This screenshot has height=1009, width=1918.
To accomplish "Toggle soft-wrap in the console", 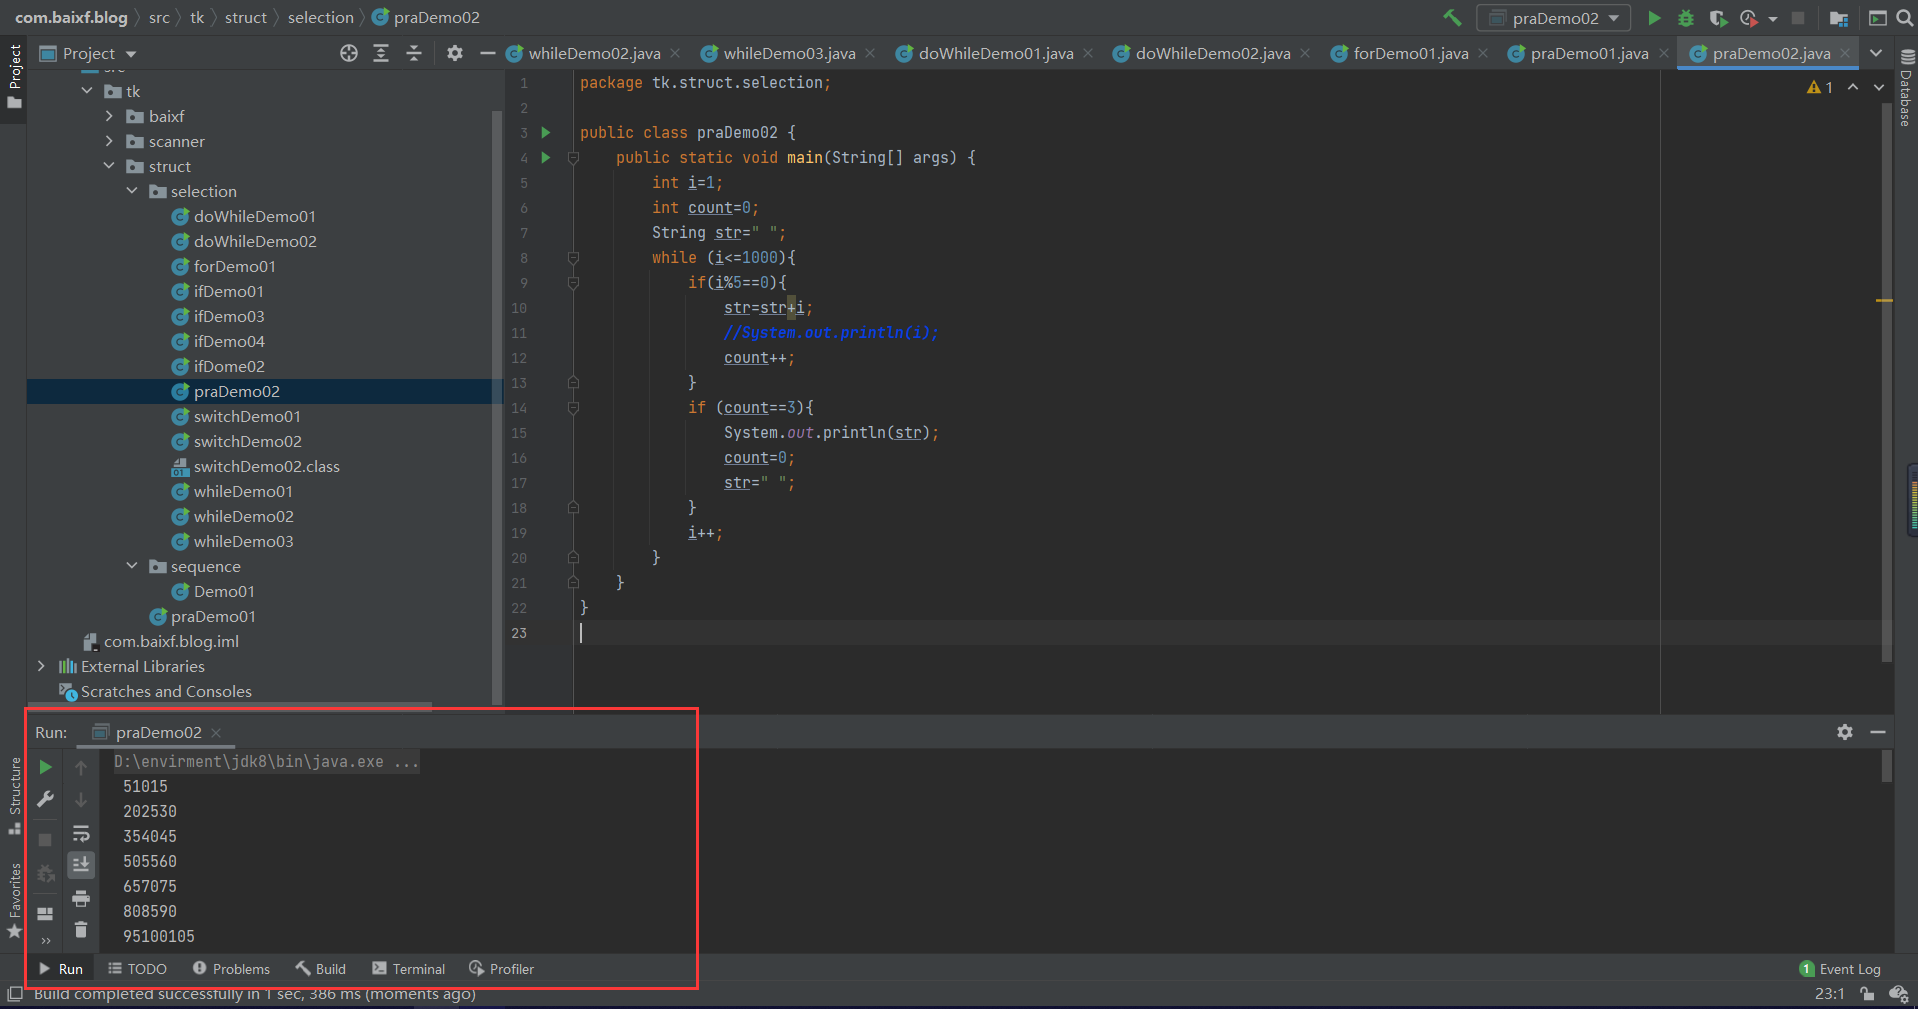I will (81, 833).
